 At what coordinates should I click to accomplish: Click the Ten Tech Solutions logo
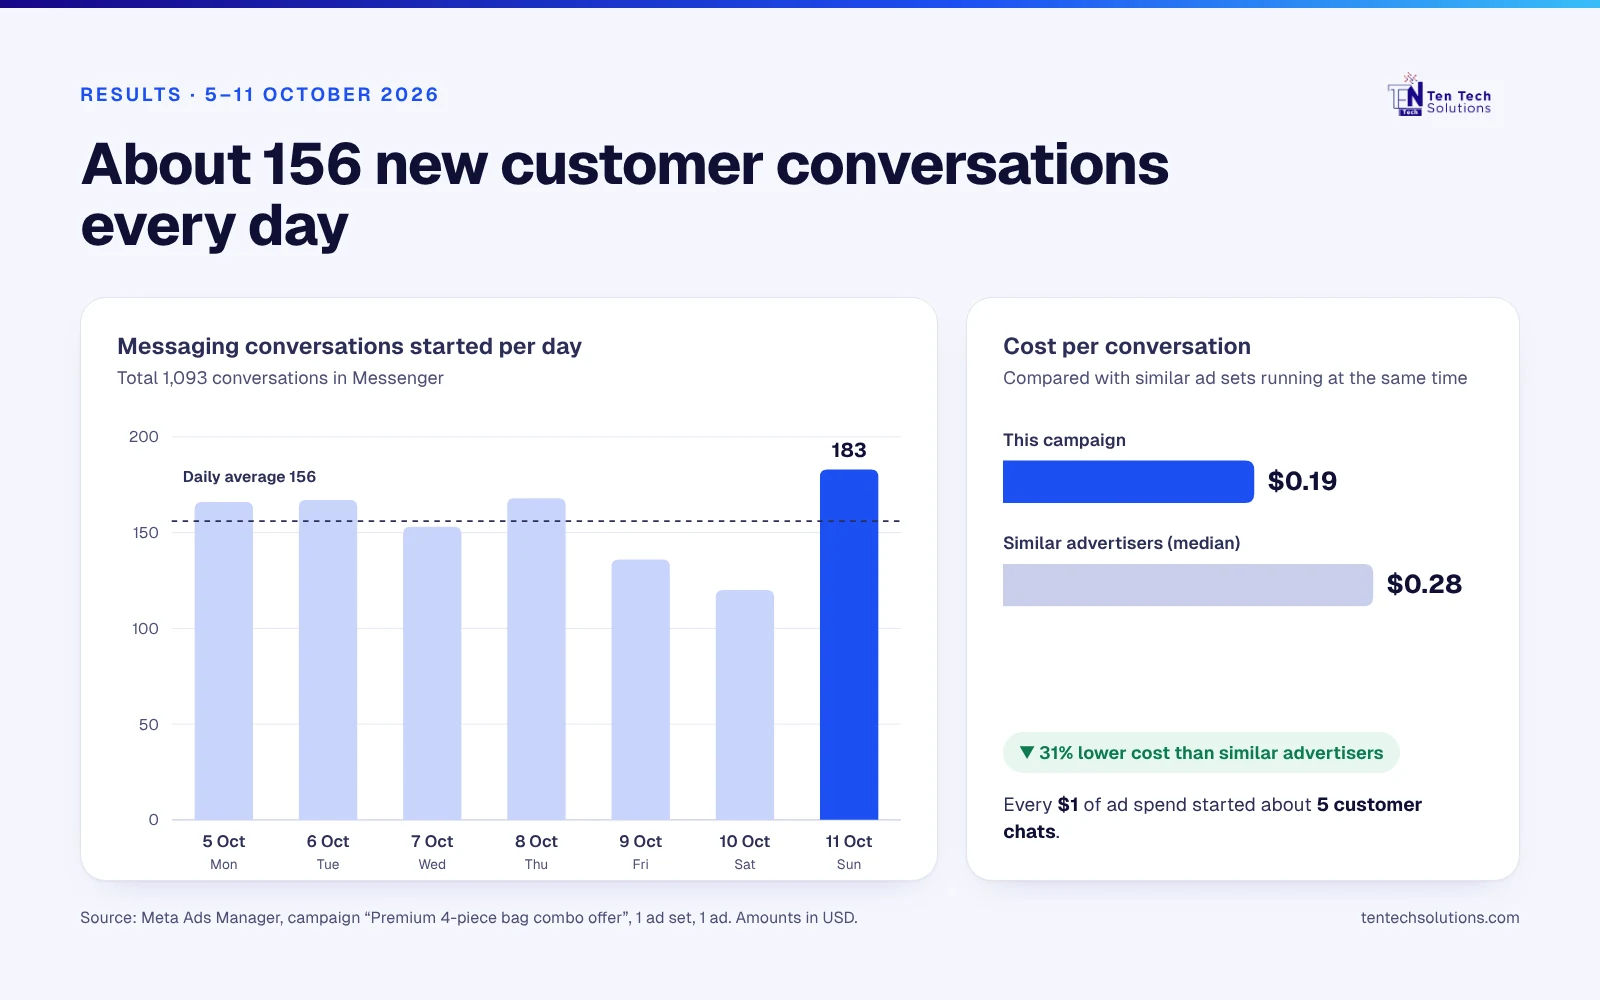coord(1440,96)
